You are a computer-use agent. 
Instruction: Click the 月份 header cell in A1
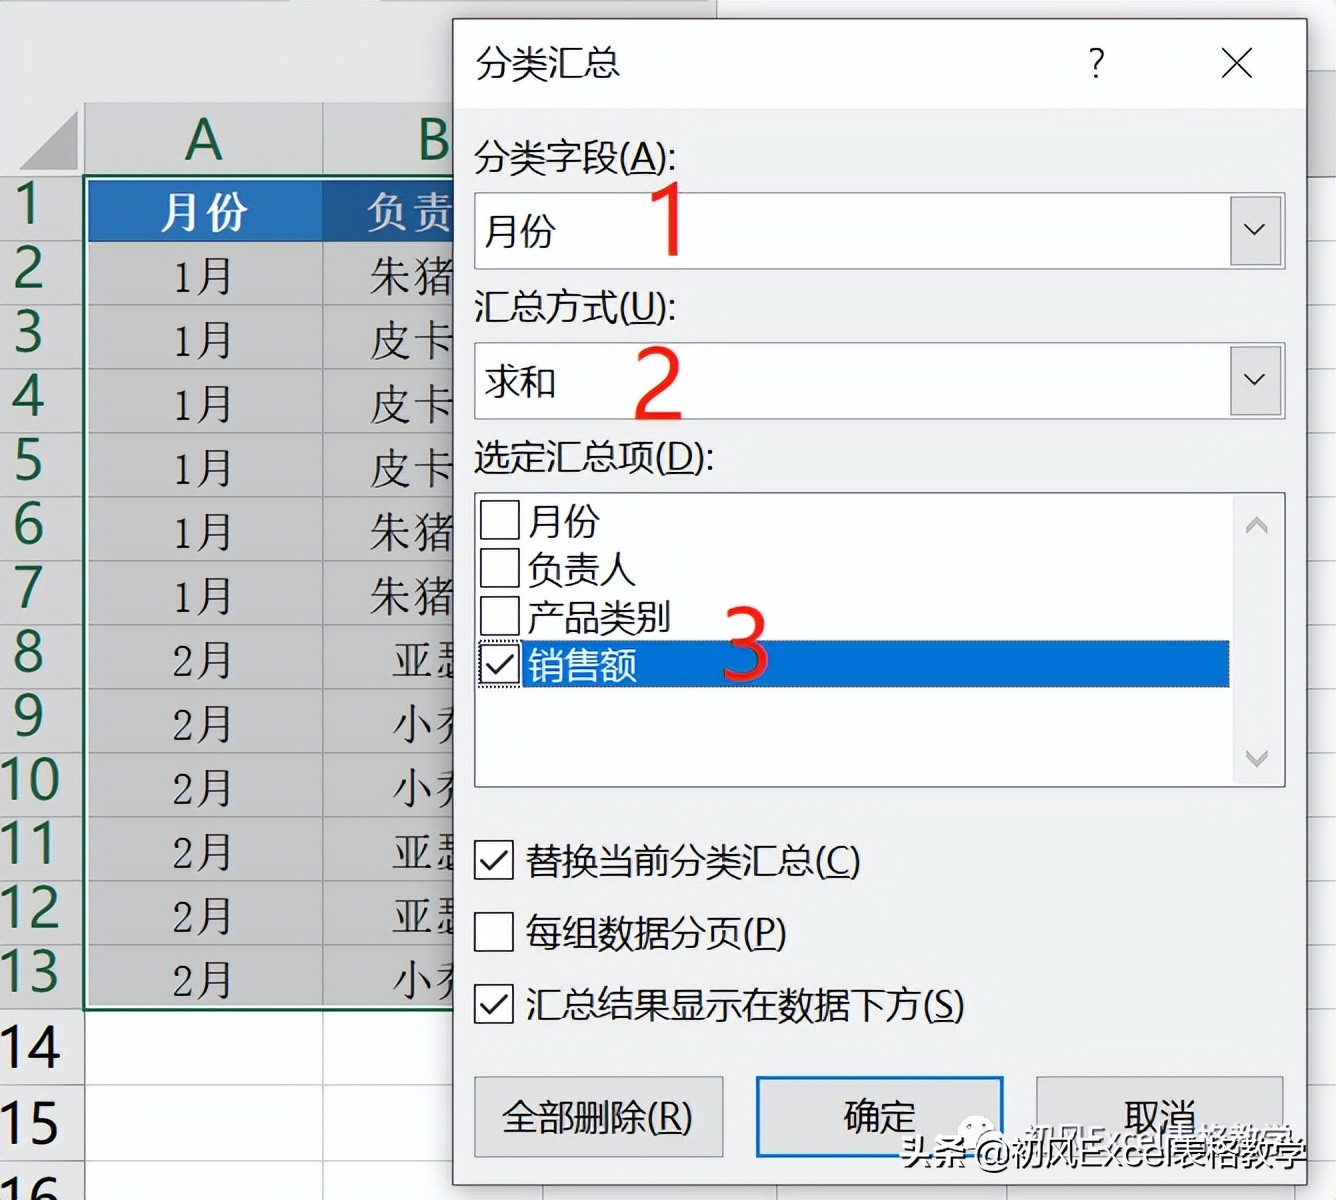204,210
